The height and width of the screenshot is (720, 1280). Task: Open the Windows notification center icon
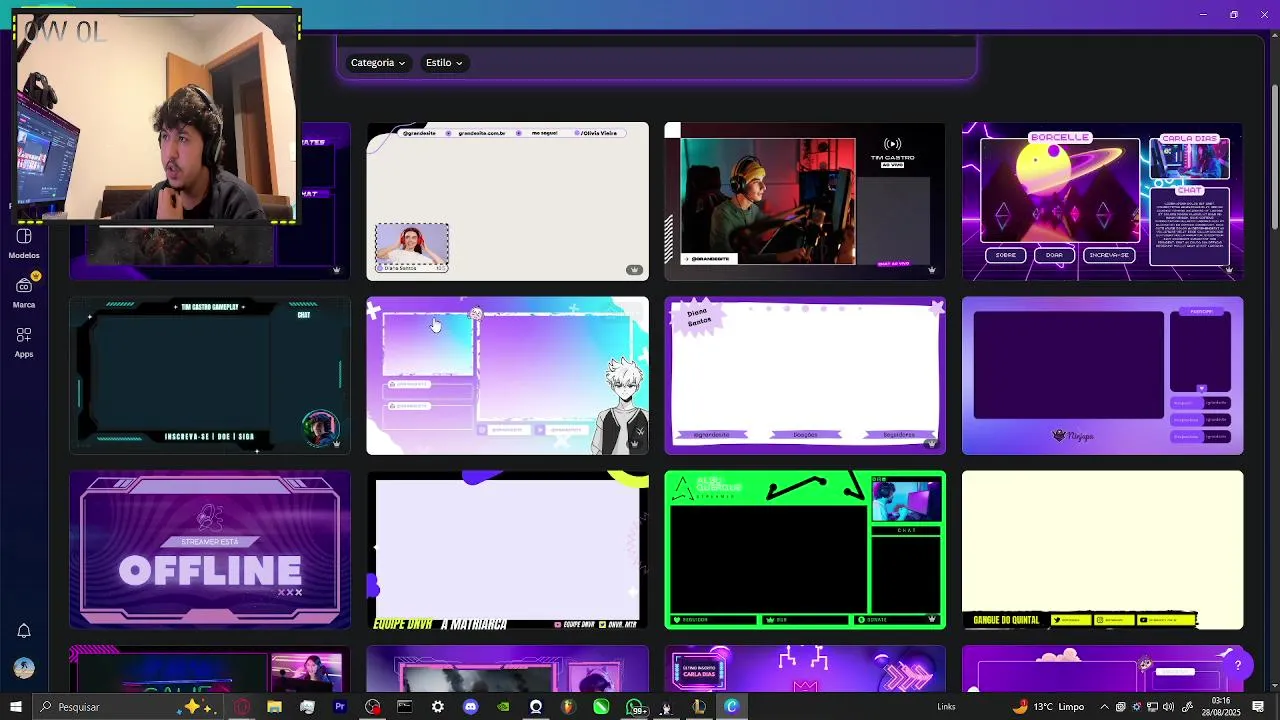[1258, 707]
